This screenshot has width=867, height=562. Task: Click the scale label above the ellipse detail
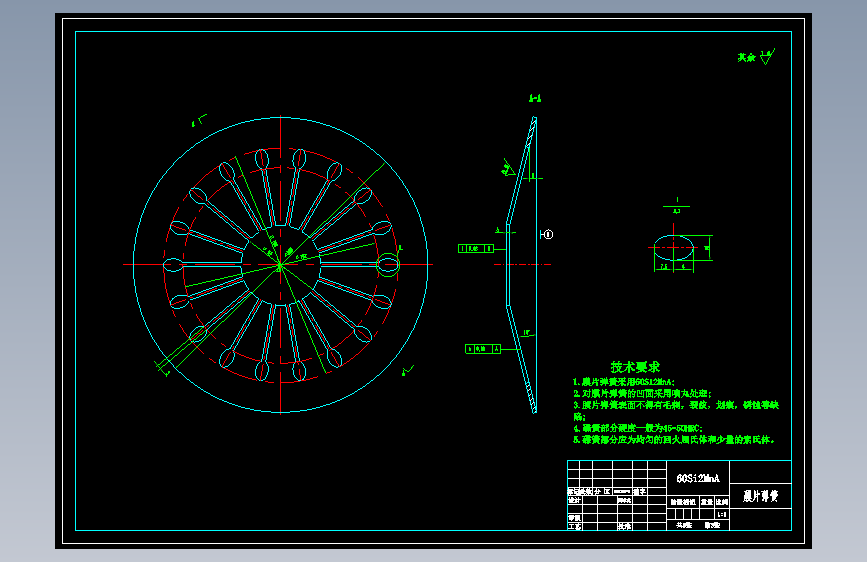pos(676,206)
